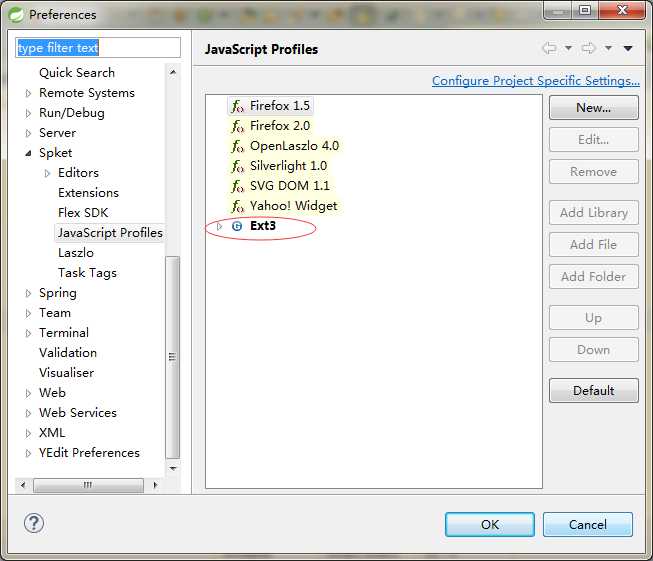
Task: Select the OpenLaszlo 4.0 profile text
Action: pyautogui.click(x=294, y=146)
